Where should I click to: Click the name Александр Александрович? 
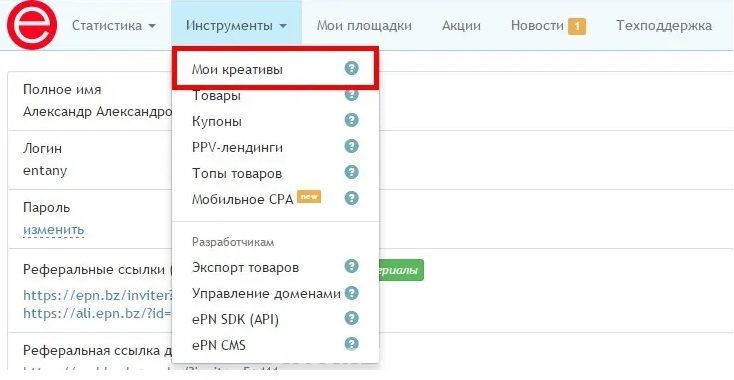click(98, 112)
